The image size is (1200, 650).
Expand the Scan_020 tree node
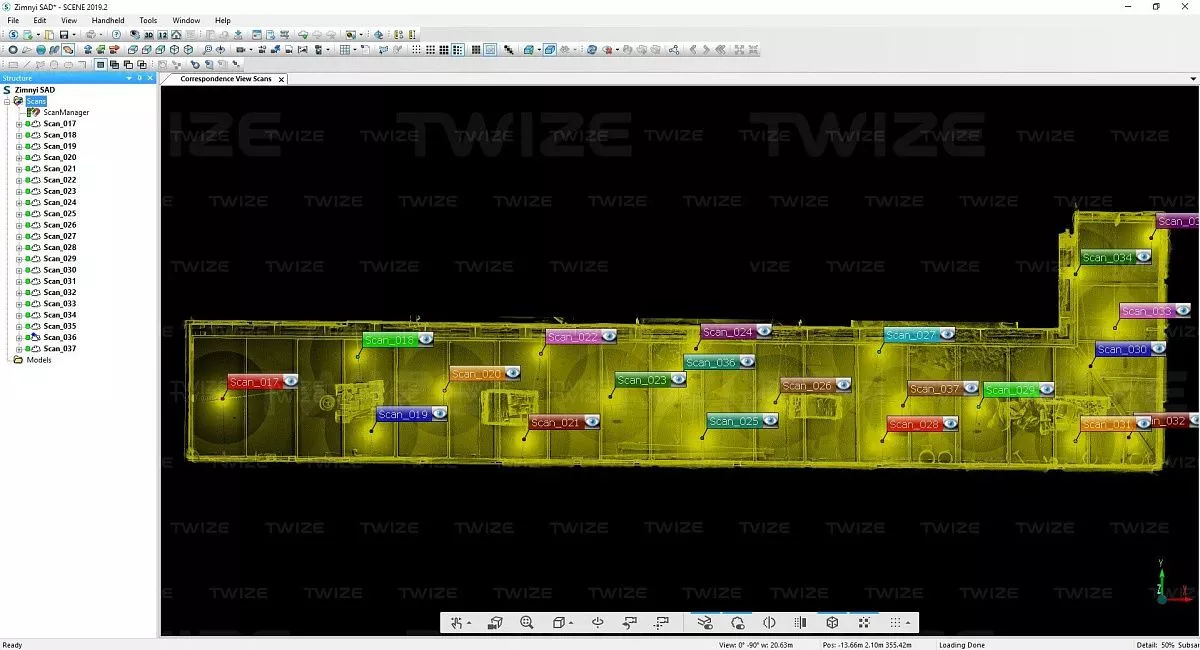19,158
